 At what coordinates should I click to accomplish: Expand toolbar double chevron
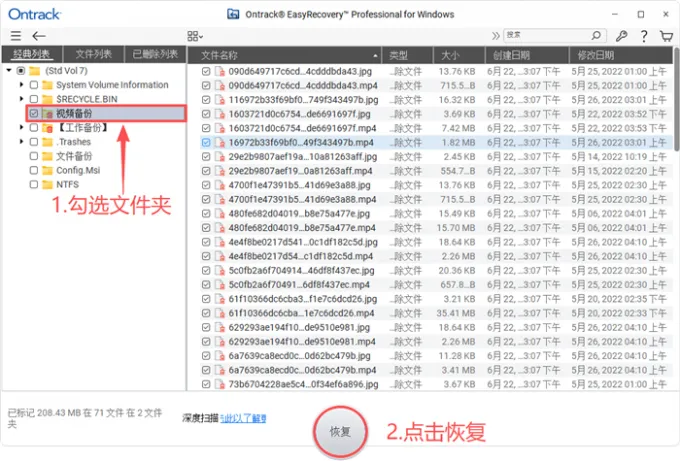point(495,36)
